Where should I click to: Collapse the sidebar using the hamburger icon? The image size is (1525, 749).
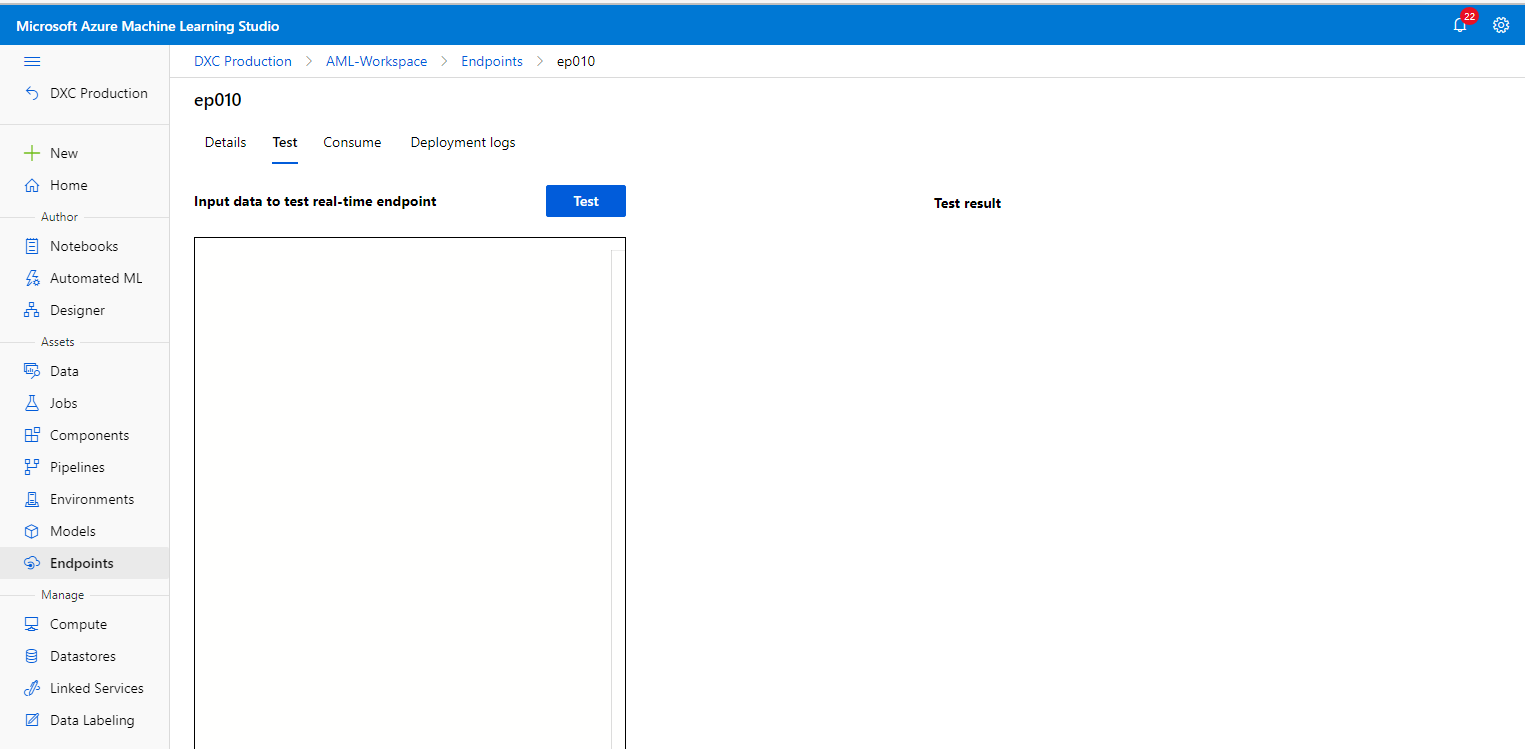tap(32, 61)
